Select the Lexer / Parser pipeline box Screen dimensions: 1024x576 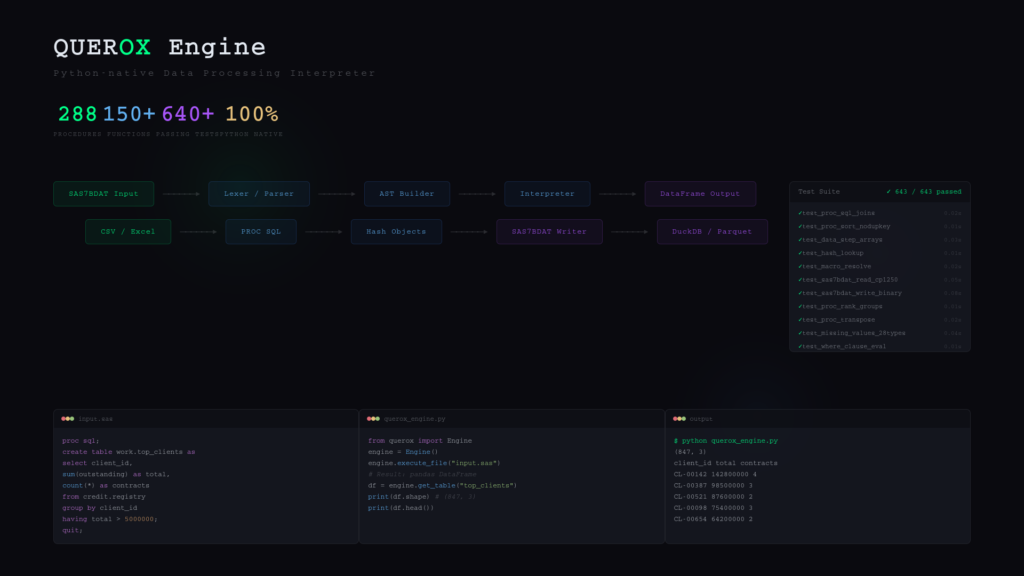(259, 194)
